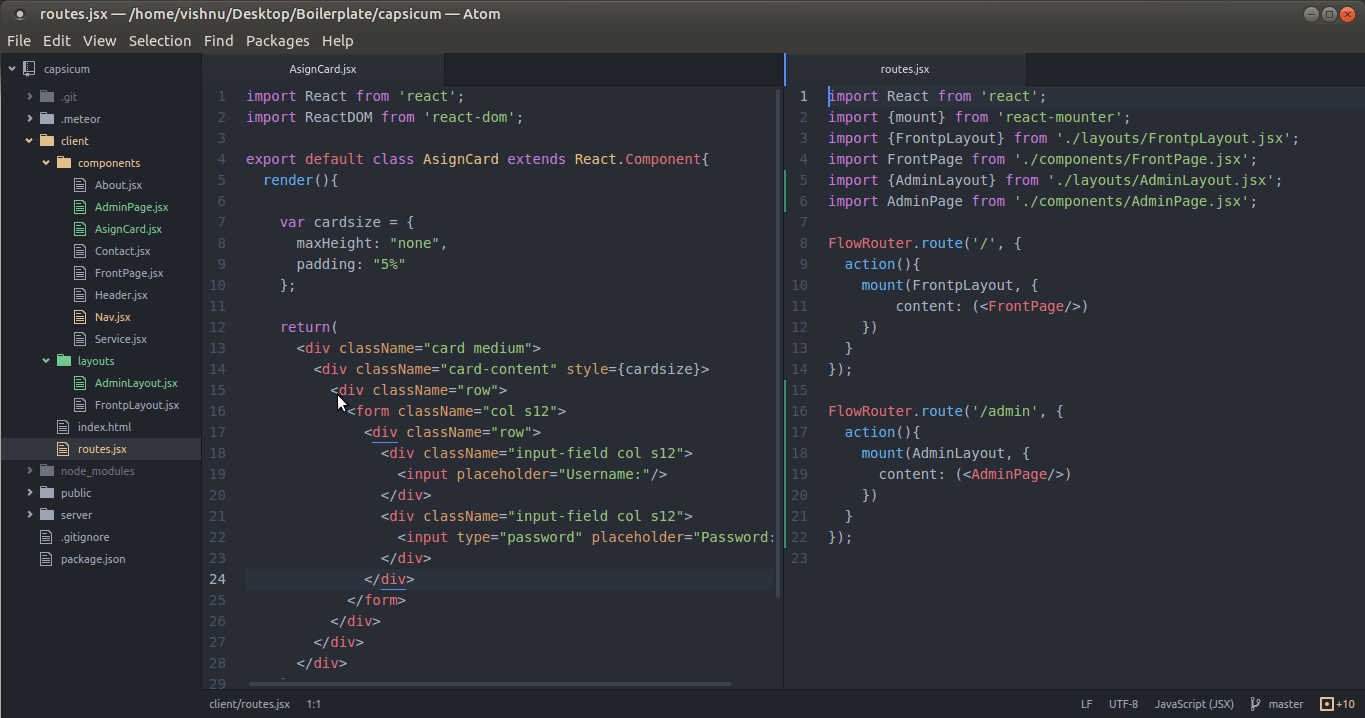Click the .gitignore file icon
Viewport: 1365px width, 718px height.
point(47,537)
